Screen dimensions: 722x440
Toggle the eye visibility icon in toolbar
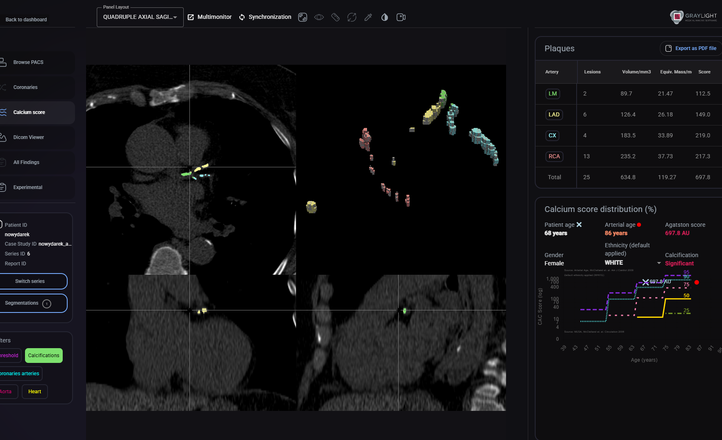point(319,17)
